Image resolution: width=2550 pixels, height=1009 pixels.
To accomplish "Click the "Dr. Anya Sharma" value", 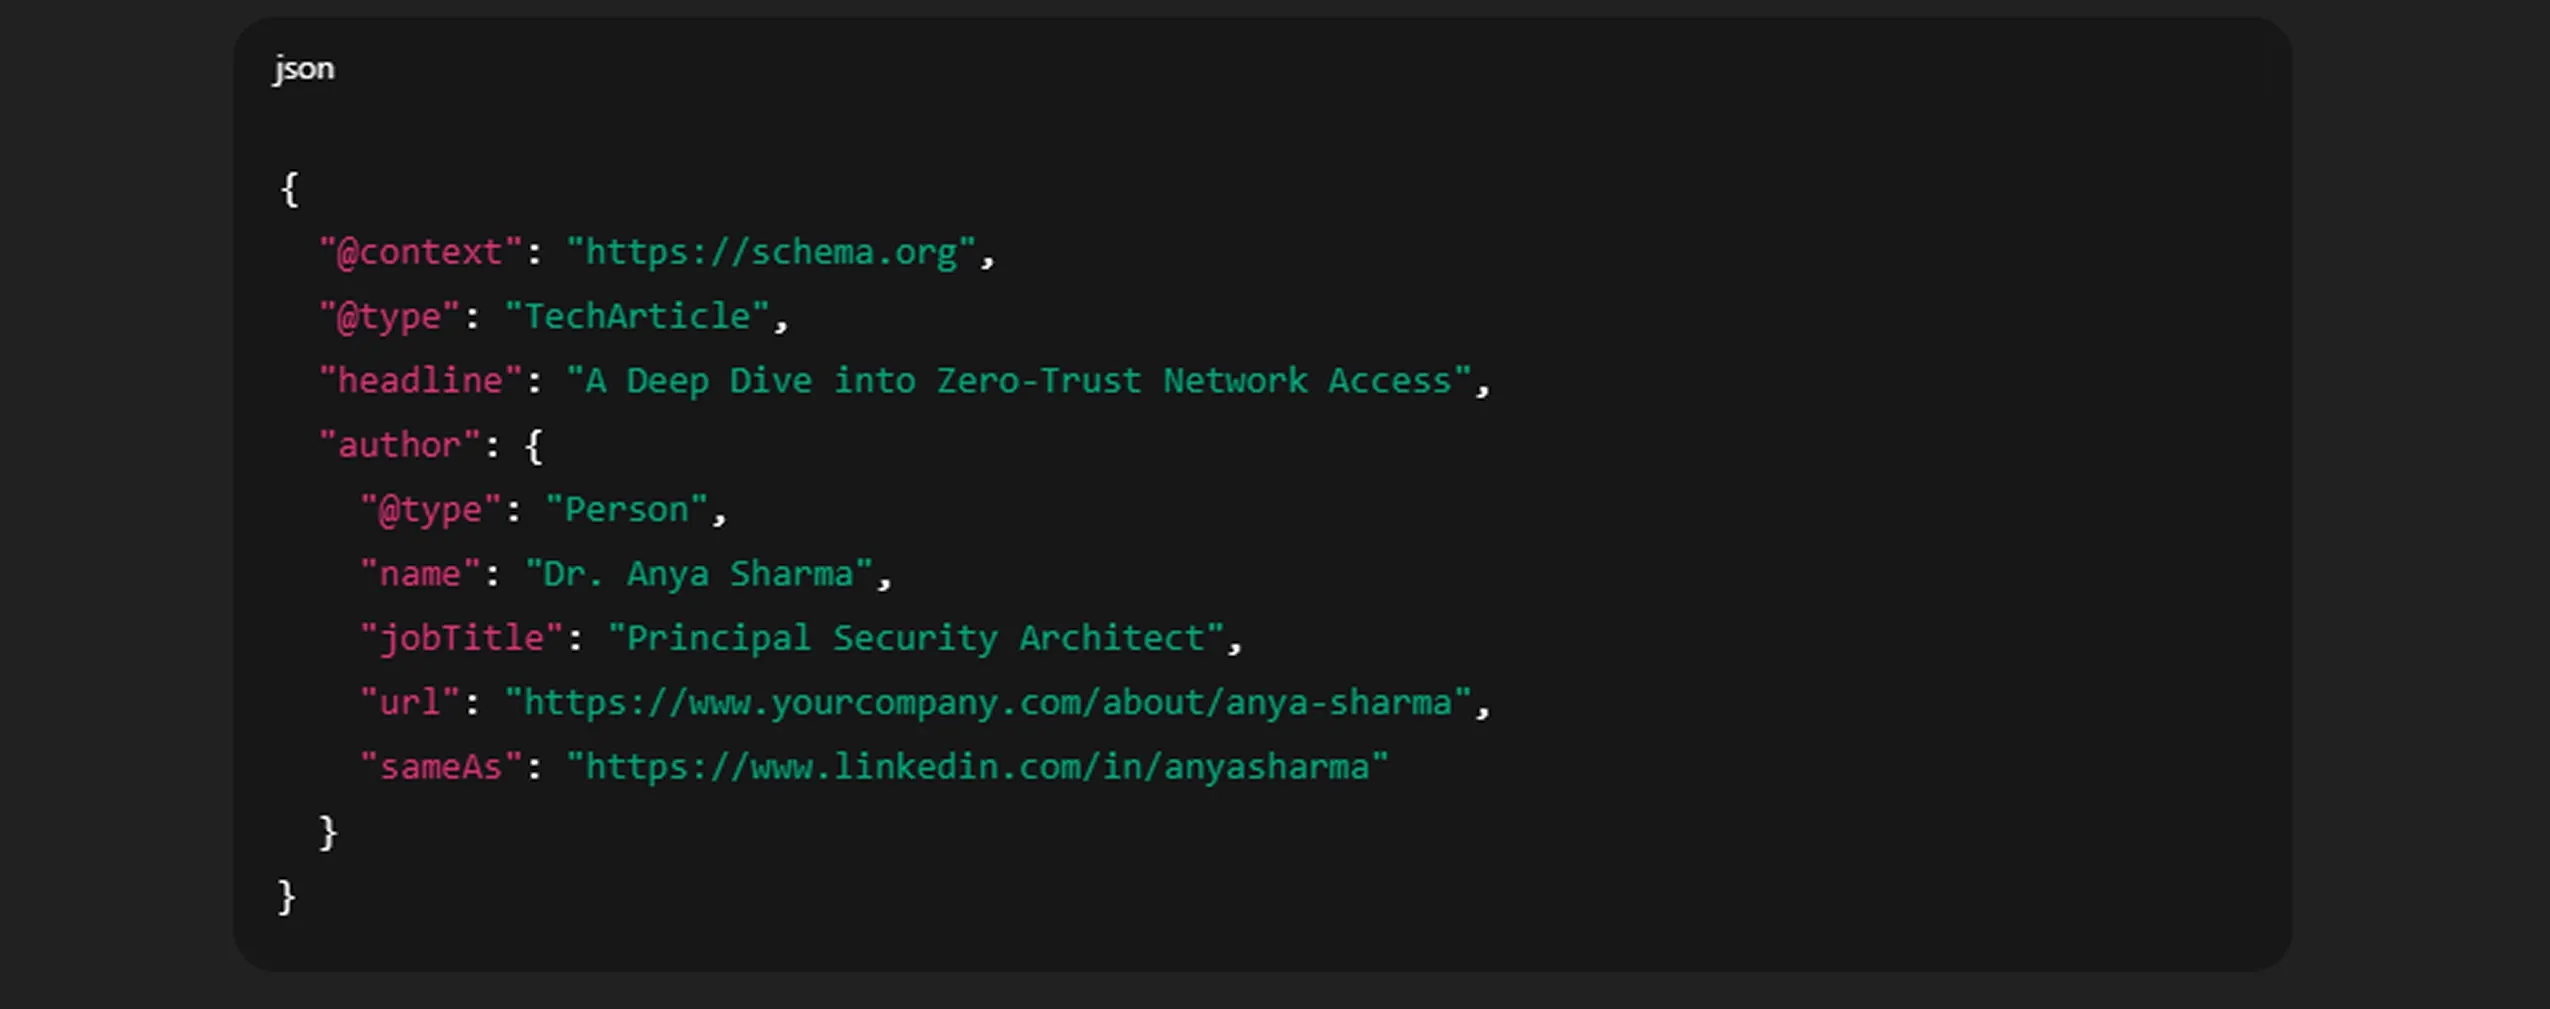I will [698, 574].
